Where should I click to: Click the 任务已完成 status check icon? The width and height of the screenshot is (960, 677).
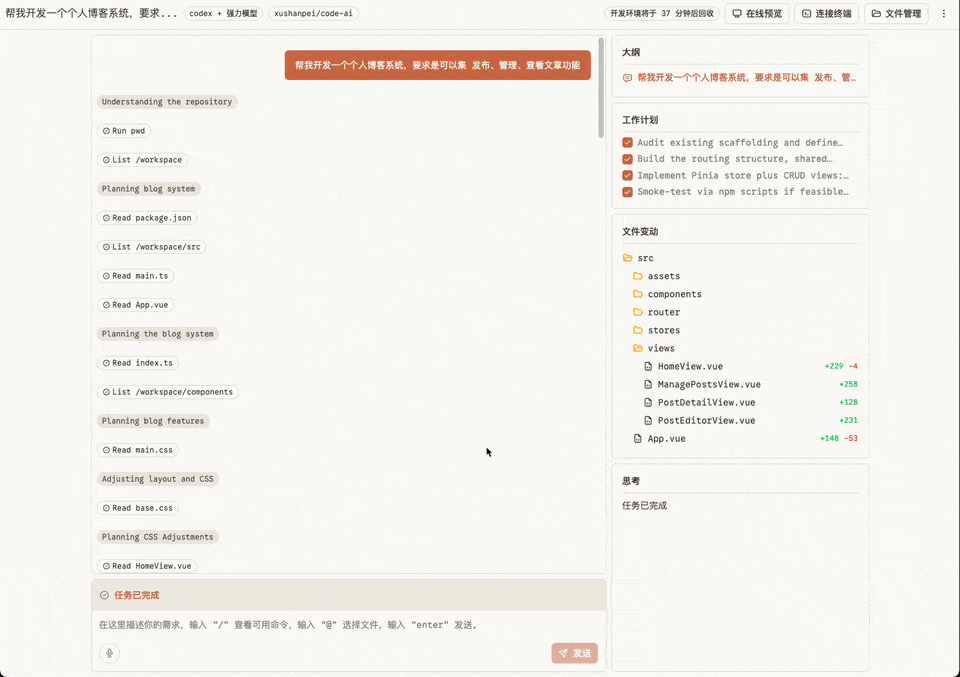pos(104,595)
